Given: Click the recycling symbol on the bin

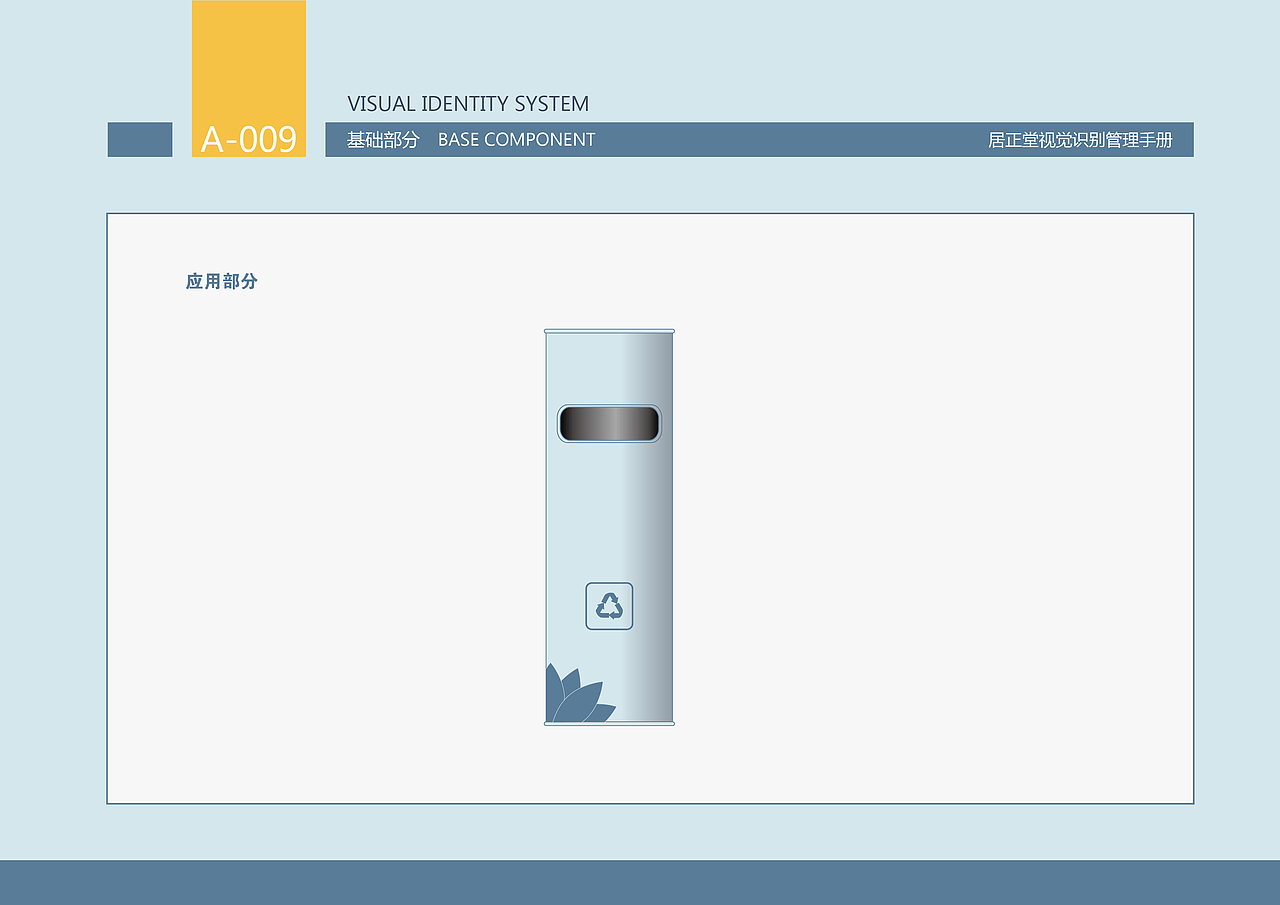Looking at the screenshot, I should click(x=609, y=606).
